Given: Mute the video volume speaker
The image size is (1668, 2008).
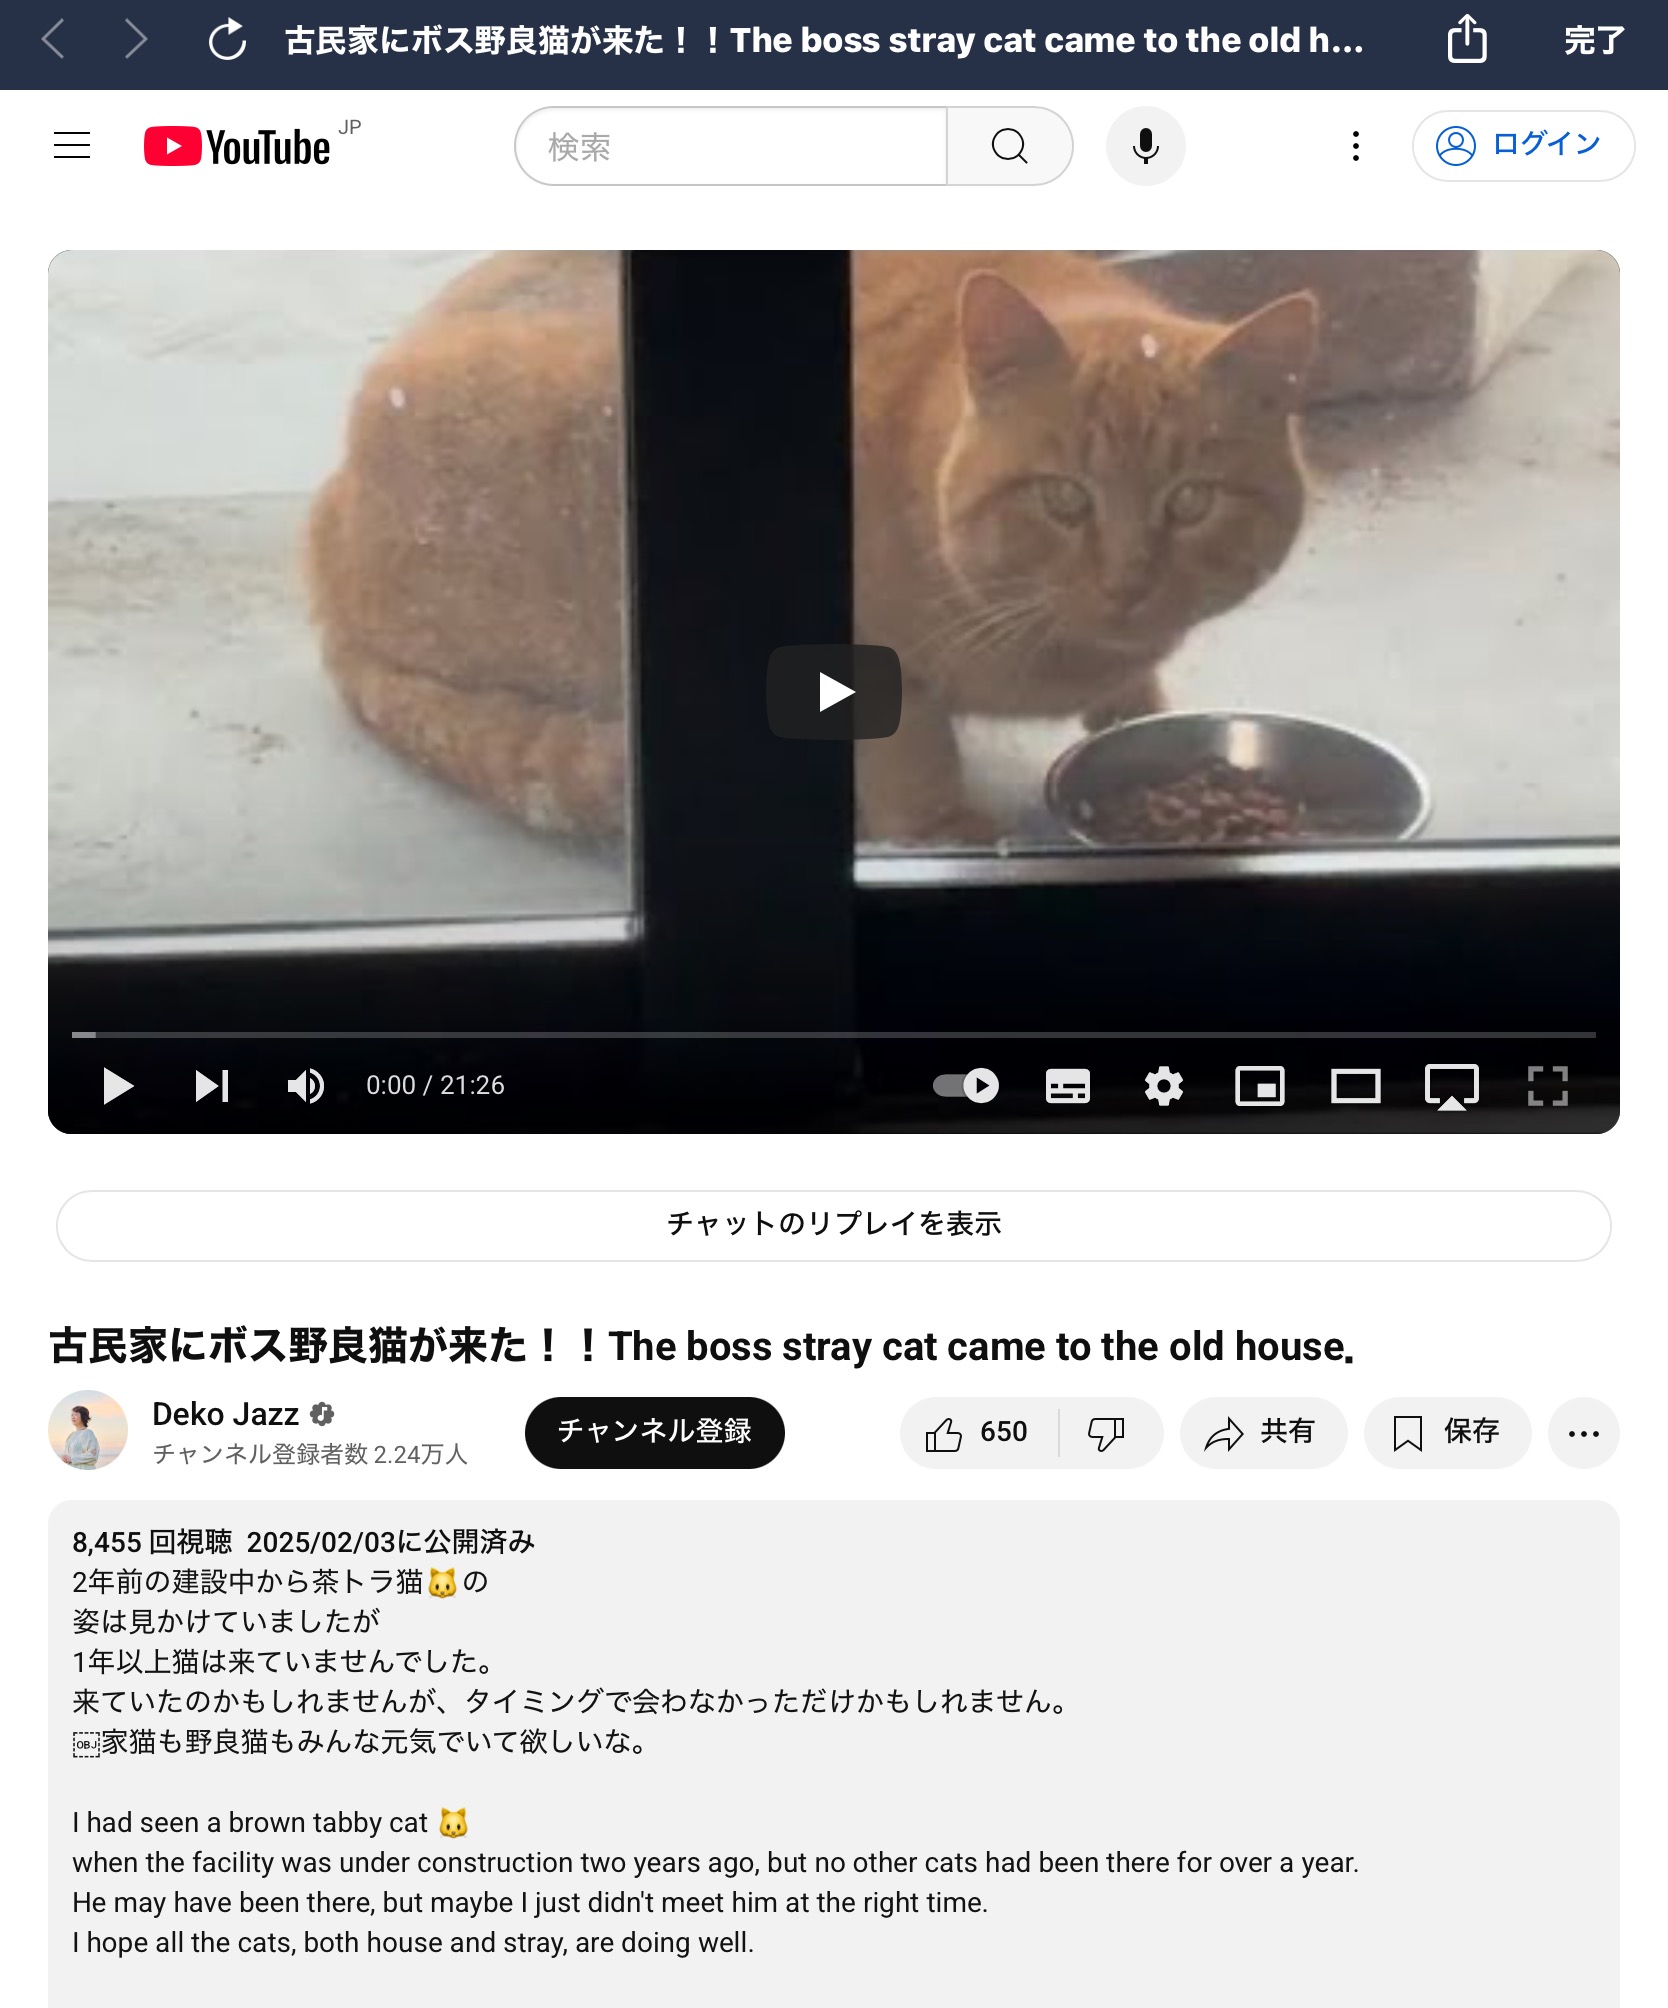Looking at the screenshot, I should click(x=306, y=1086).
